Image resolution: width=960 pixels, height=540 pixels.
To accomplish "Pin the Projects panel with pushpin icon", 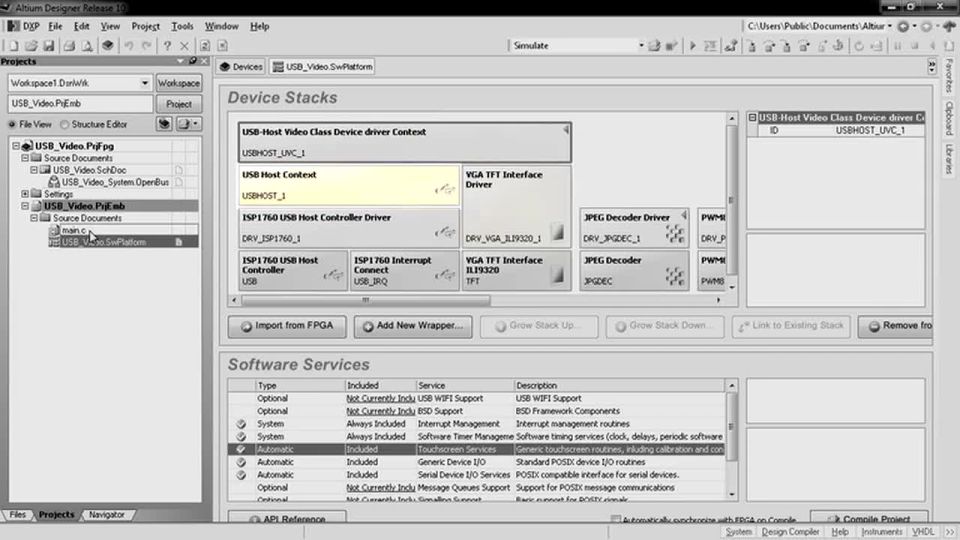I will [x=193, y=61].
